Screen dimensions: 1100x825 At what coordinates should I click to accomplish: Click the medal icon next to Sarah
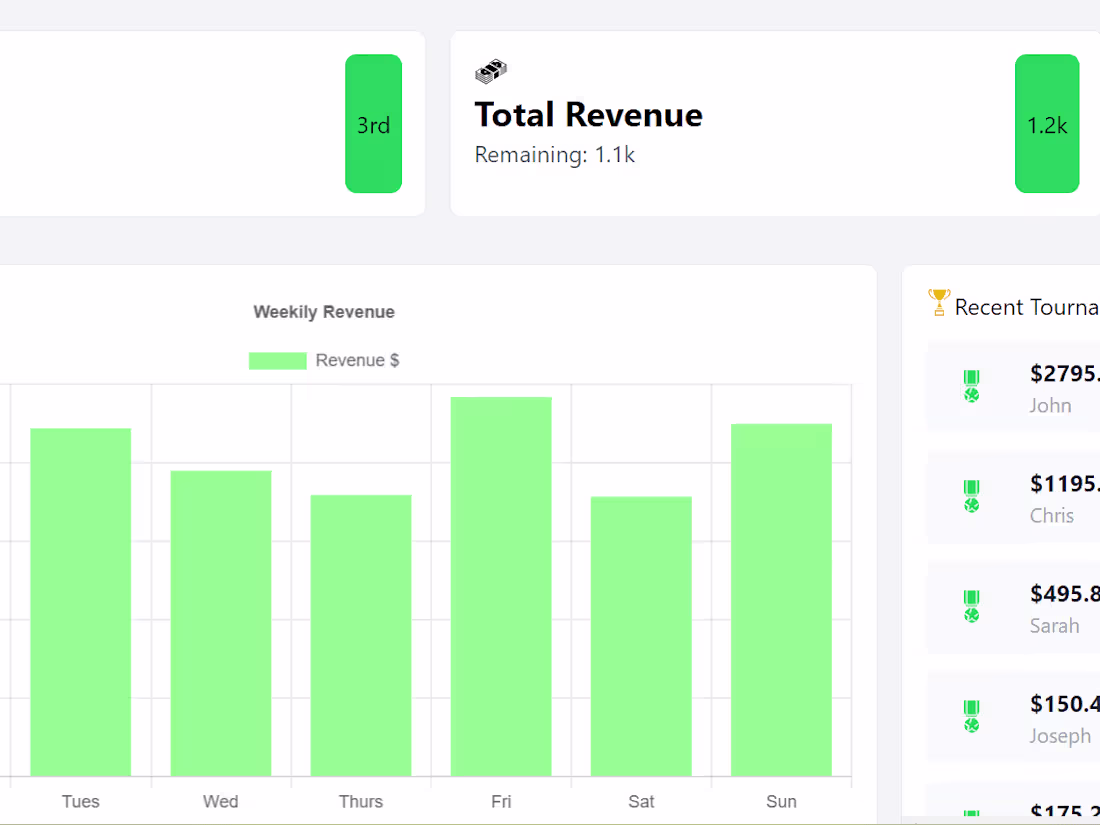[x=971, y=606]
